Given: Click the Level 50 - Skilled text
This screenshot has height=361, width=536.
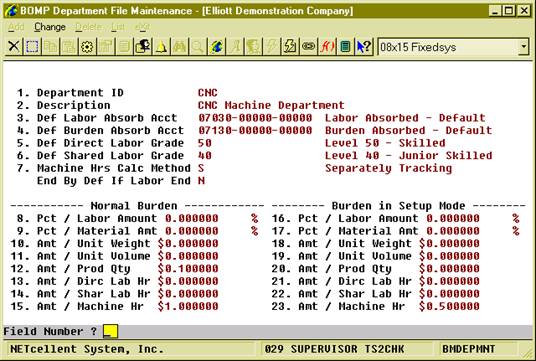Looking at the screenshot, I should click(385, 143).
